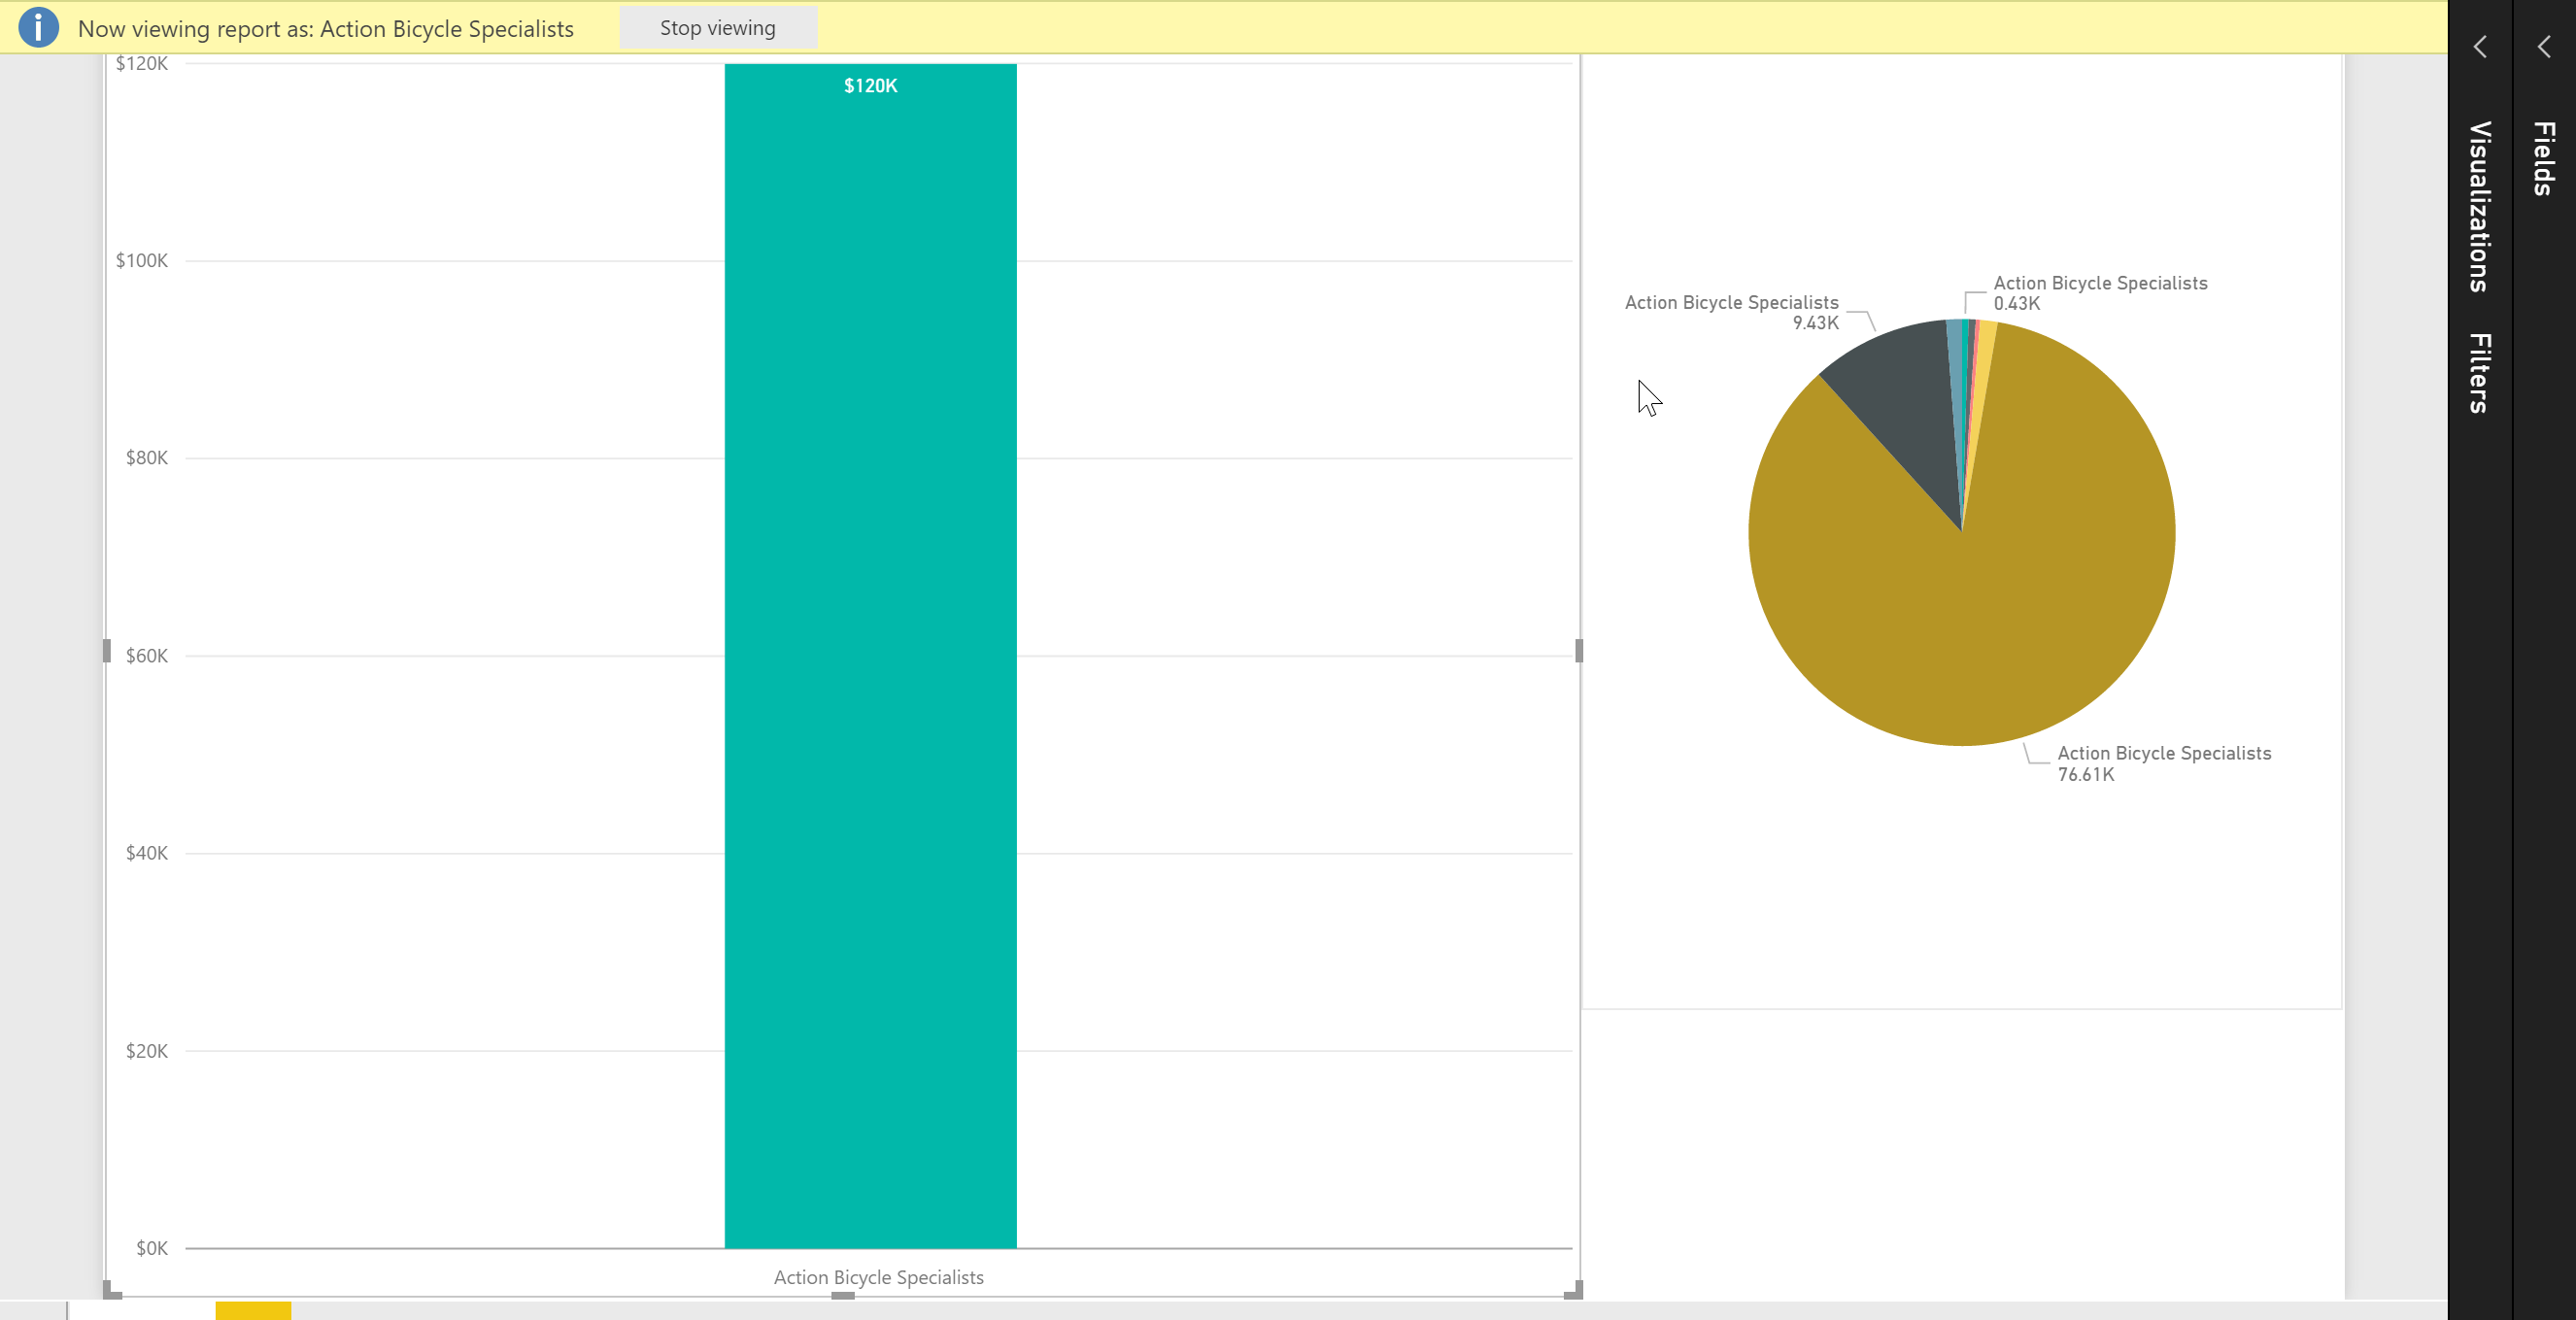Click the right-middle resize handle of bar chart
This screenshot has height=1320, width=2576.
1579,651
